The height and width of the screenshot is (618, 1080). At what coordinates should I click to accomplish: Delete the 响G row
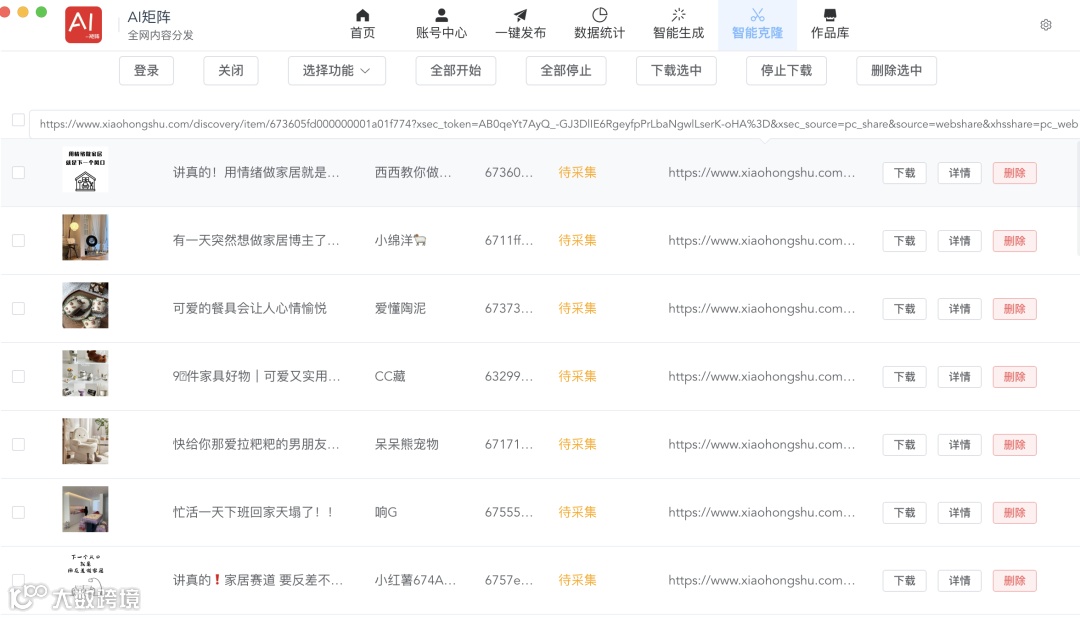[x=1015, y=513]
